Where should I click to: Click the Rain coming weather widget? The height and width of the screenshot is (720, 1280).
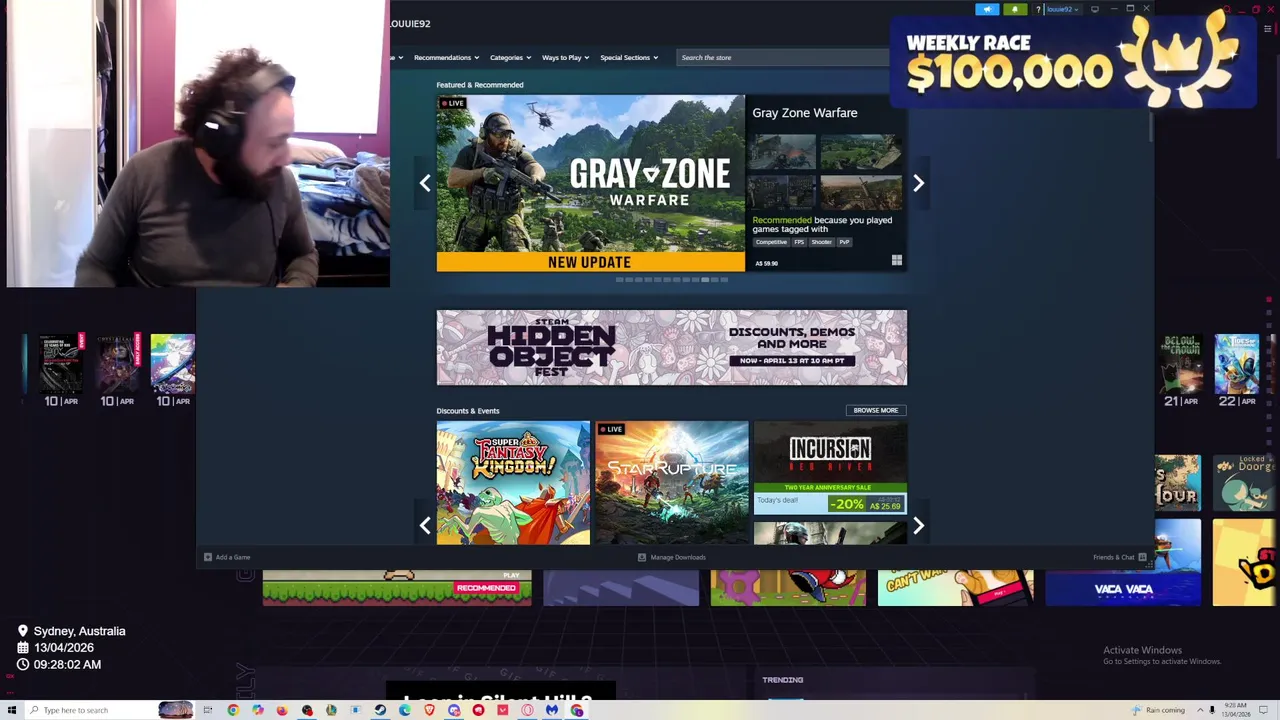(x=1158, y=710)
